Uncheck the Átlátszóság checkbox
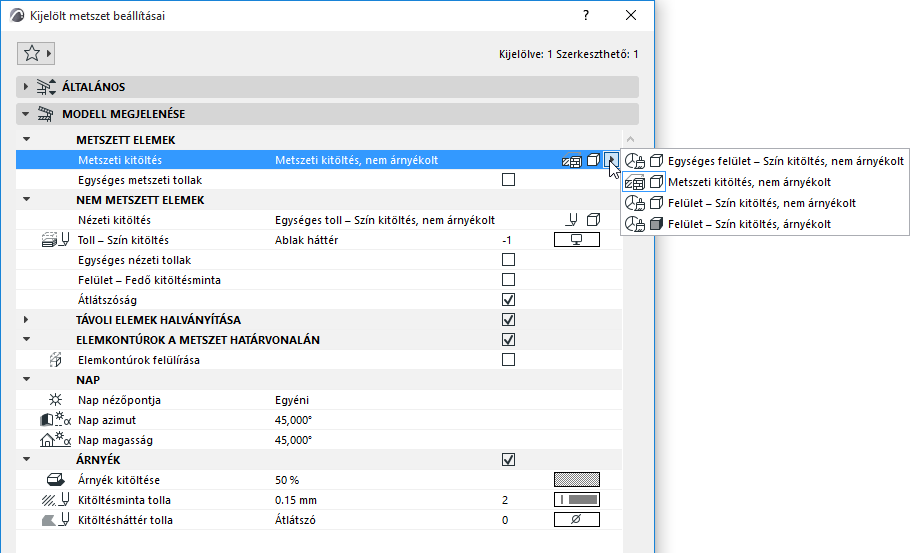 point(508,300)
